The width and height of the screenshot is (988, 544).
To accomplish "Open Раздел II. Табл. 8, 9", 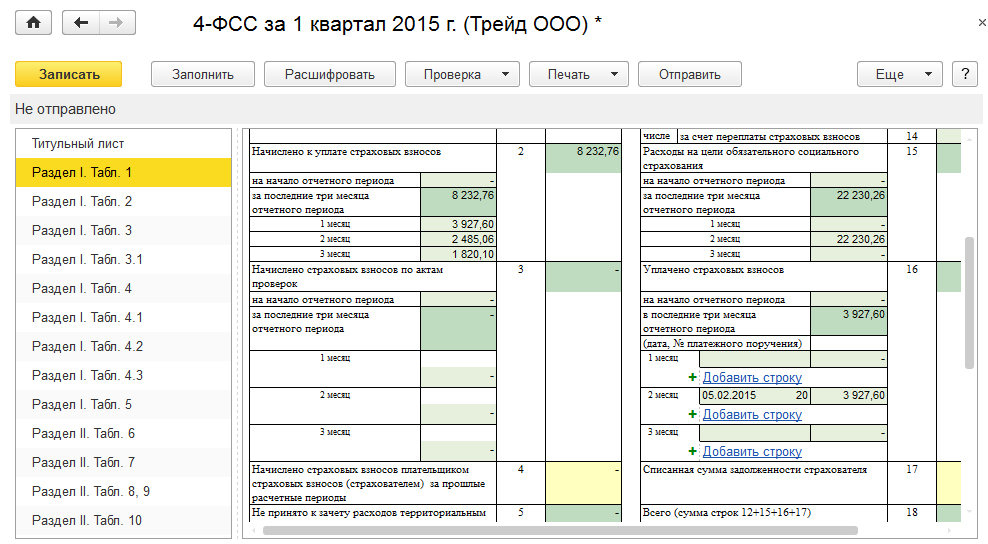I will (x=91, y=492).
